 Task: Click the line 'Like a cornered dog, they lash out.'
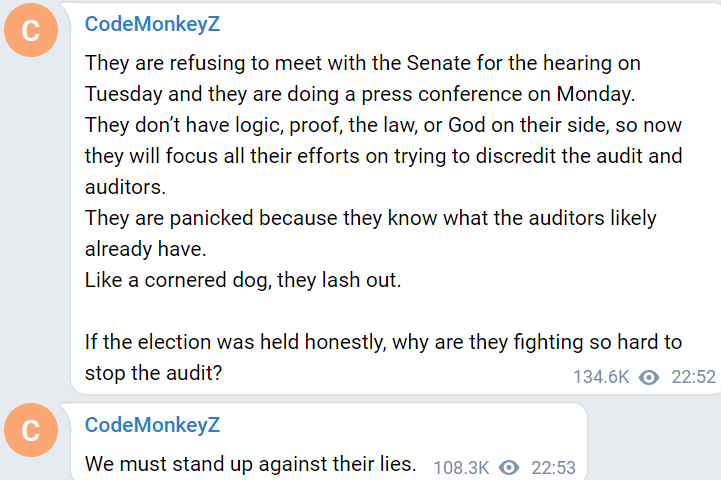(x=242, y=280)
